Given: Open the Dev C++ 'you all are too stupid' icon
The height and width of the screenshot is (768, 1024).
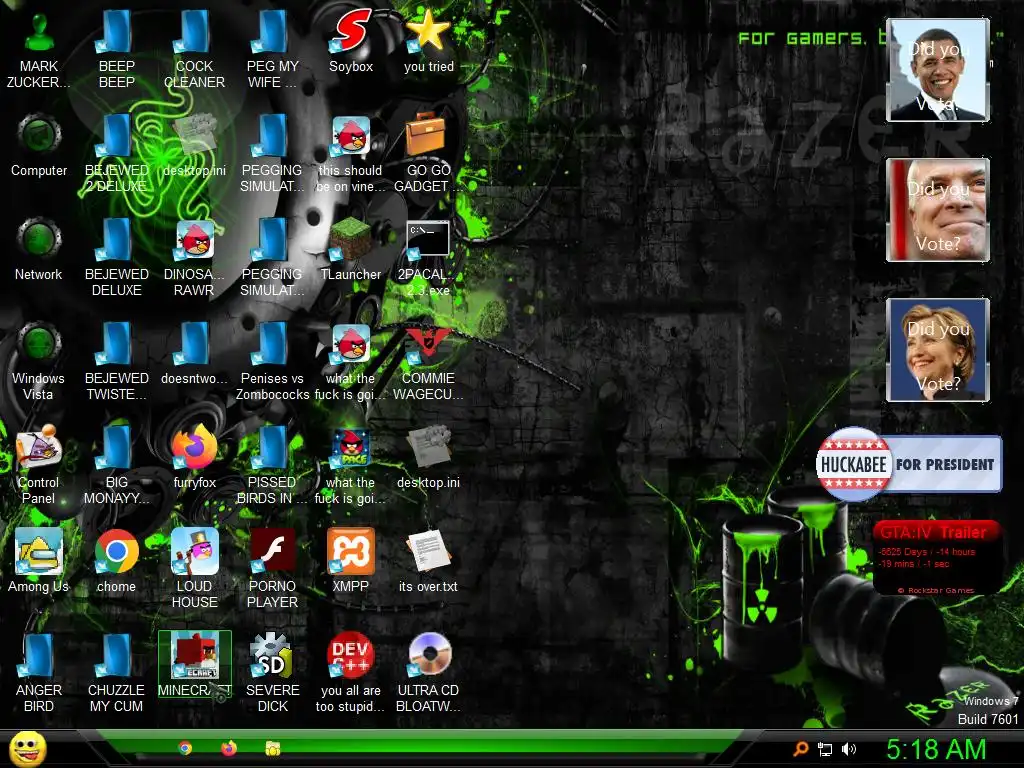Looking at the screenshot, I should [x=351, y=673].
